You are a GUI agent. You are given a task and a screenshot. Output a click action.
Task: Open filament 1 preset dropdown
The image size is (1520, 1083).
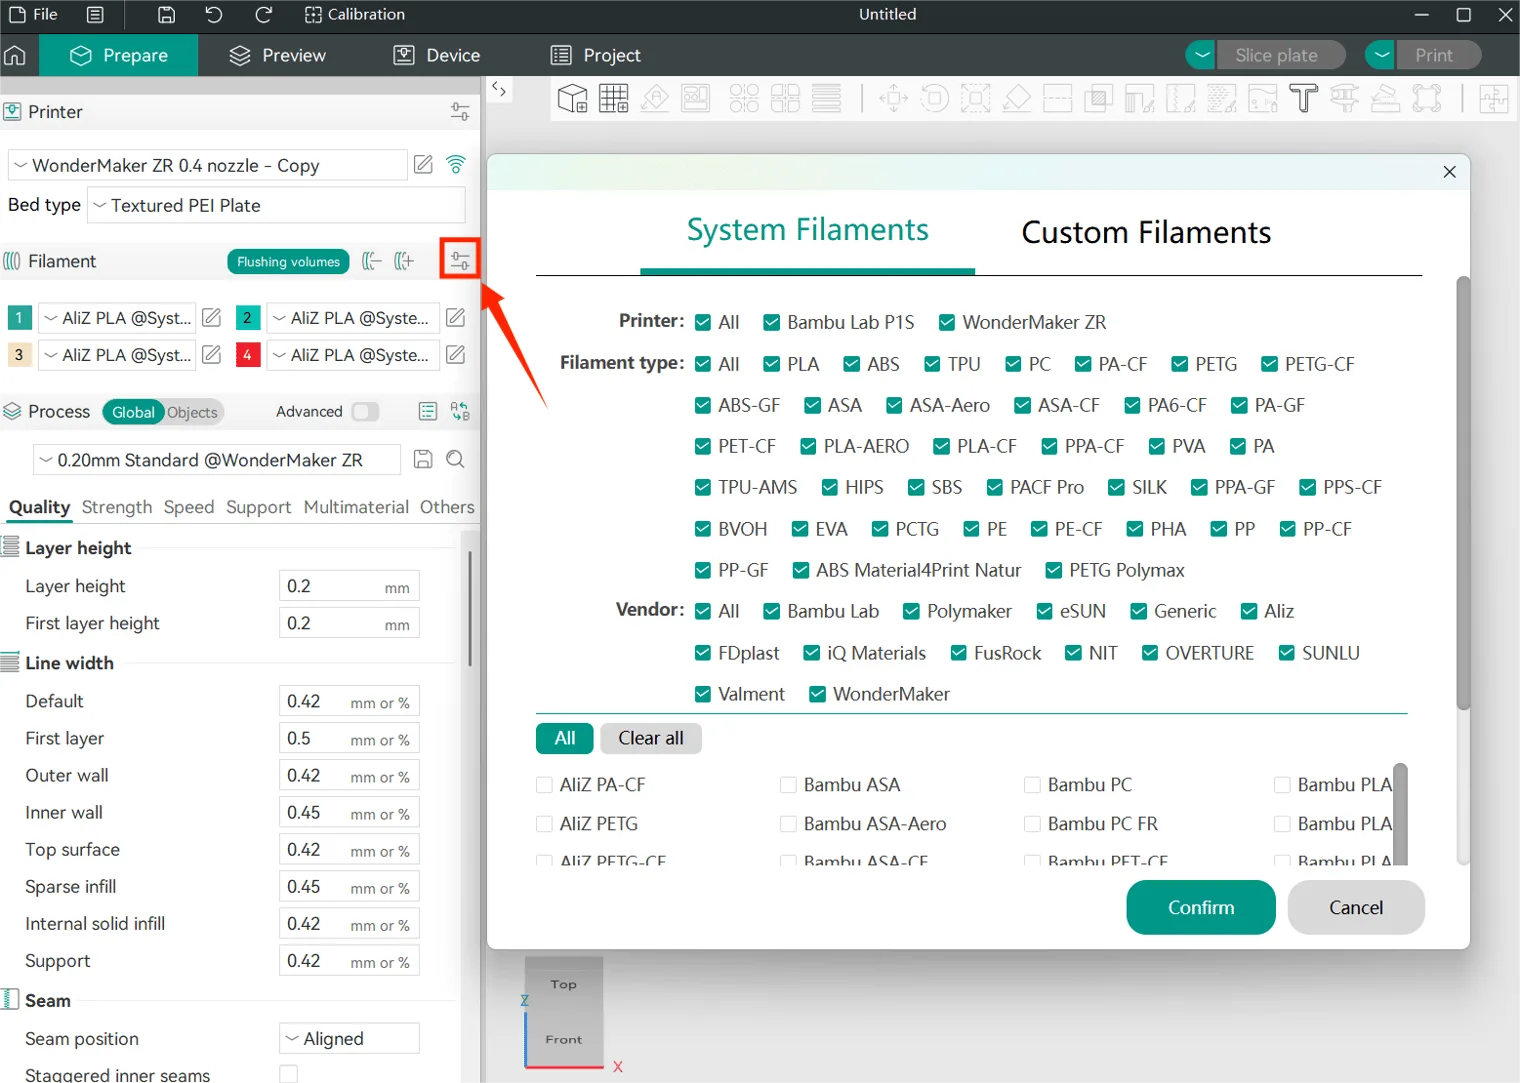(117, 318)
